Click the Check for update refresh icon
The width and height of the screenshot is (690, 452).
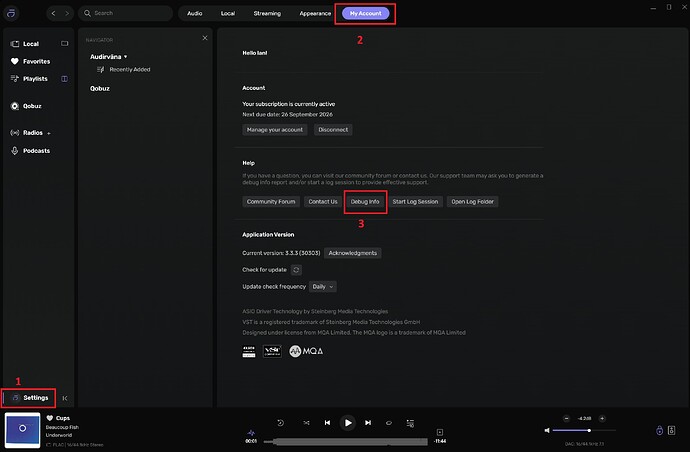(x=297, y=270)
